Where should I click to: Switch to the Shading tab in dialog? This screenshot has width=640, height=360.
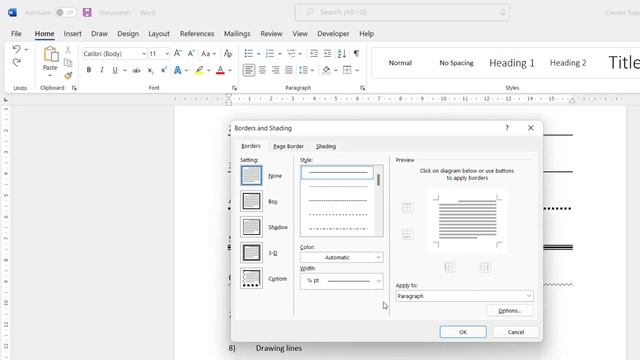(x=326, y=146)
